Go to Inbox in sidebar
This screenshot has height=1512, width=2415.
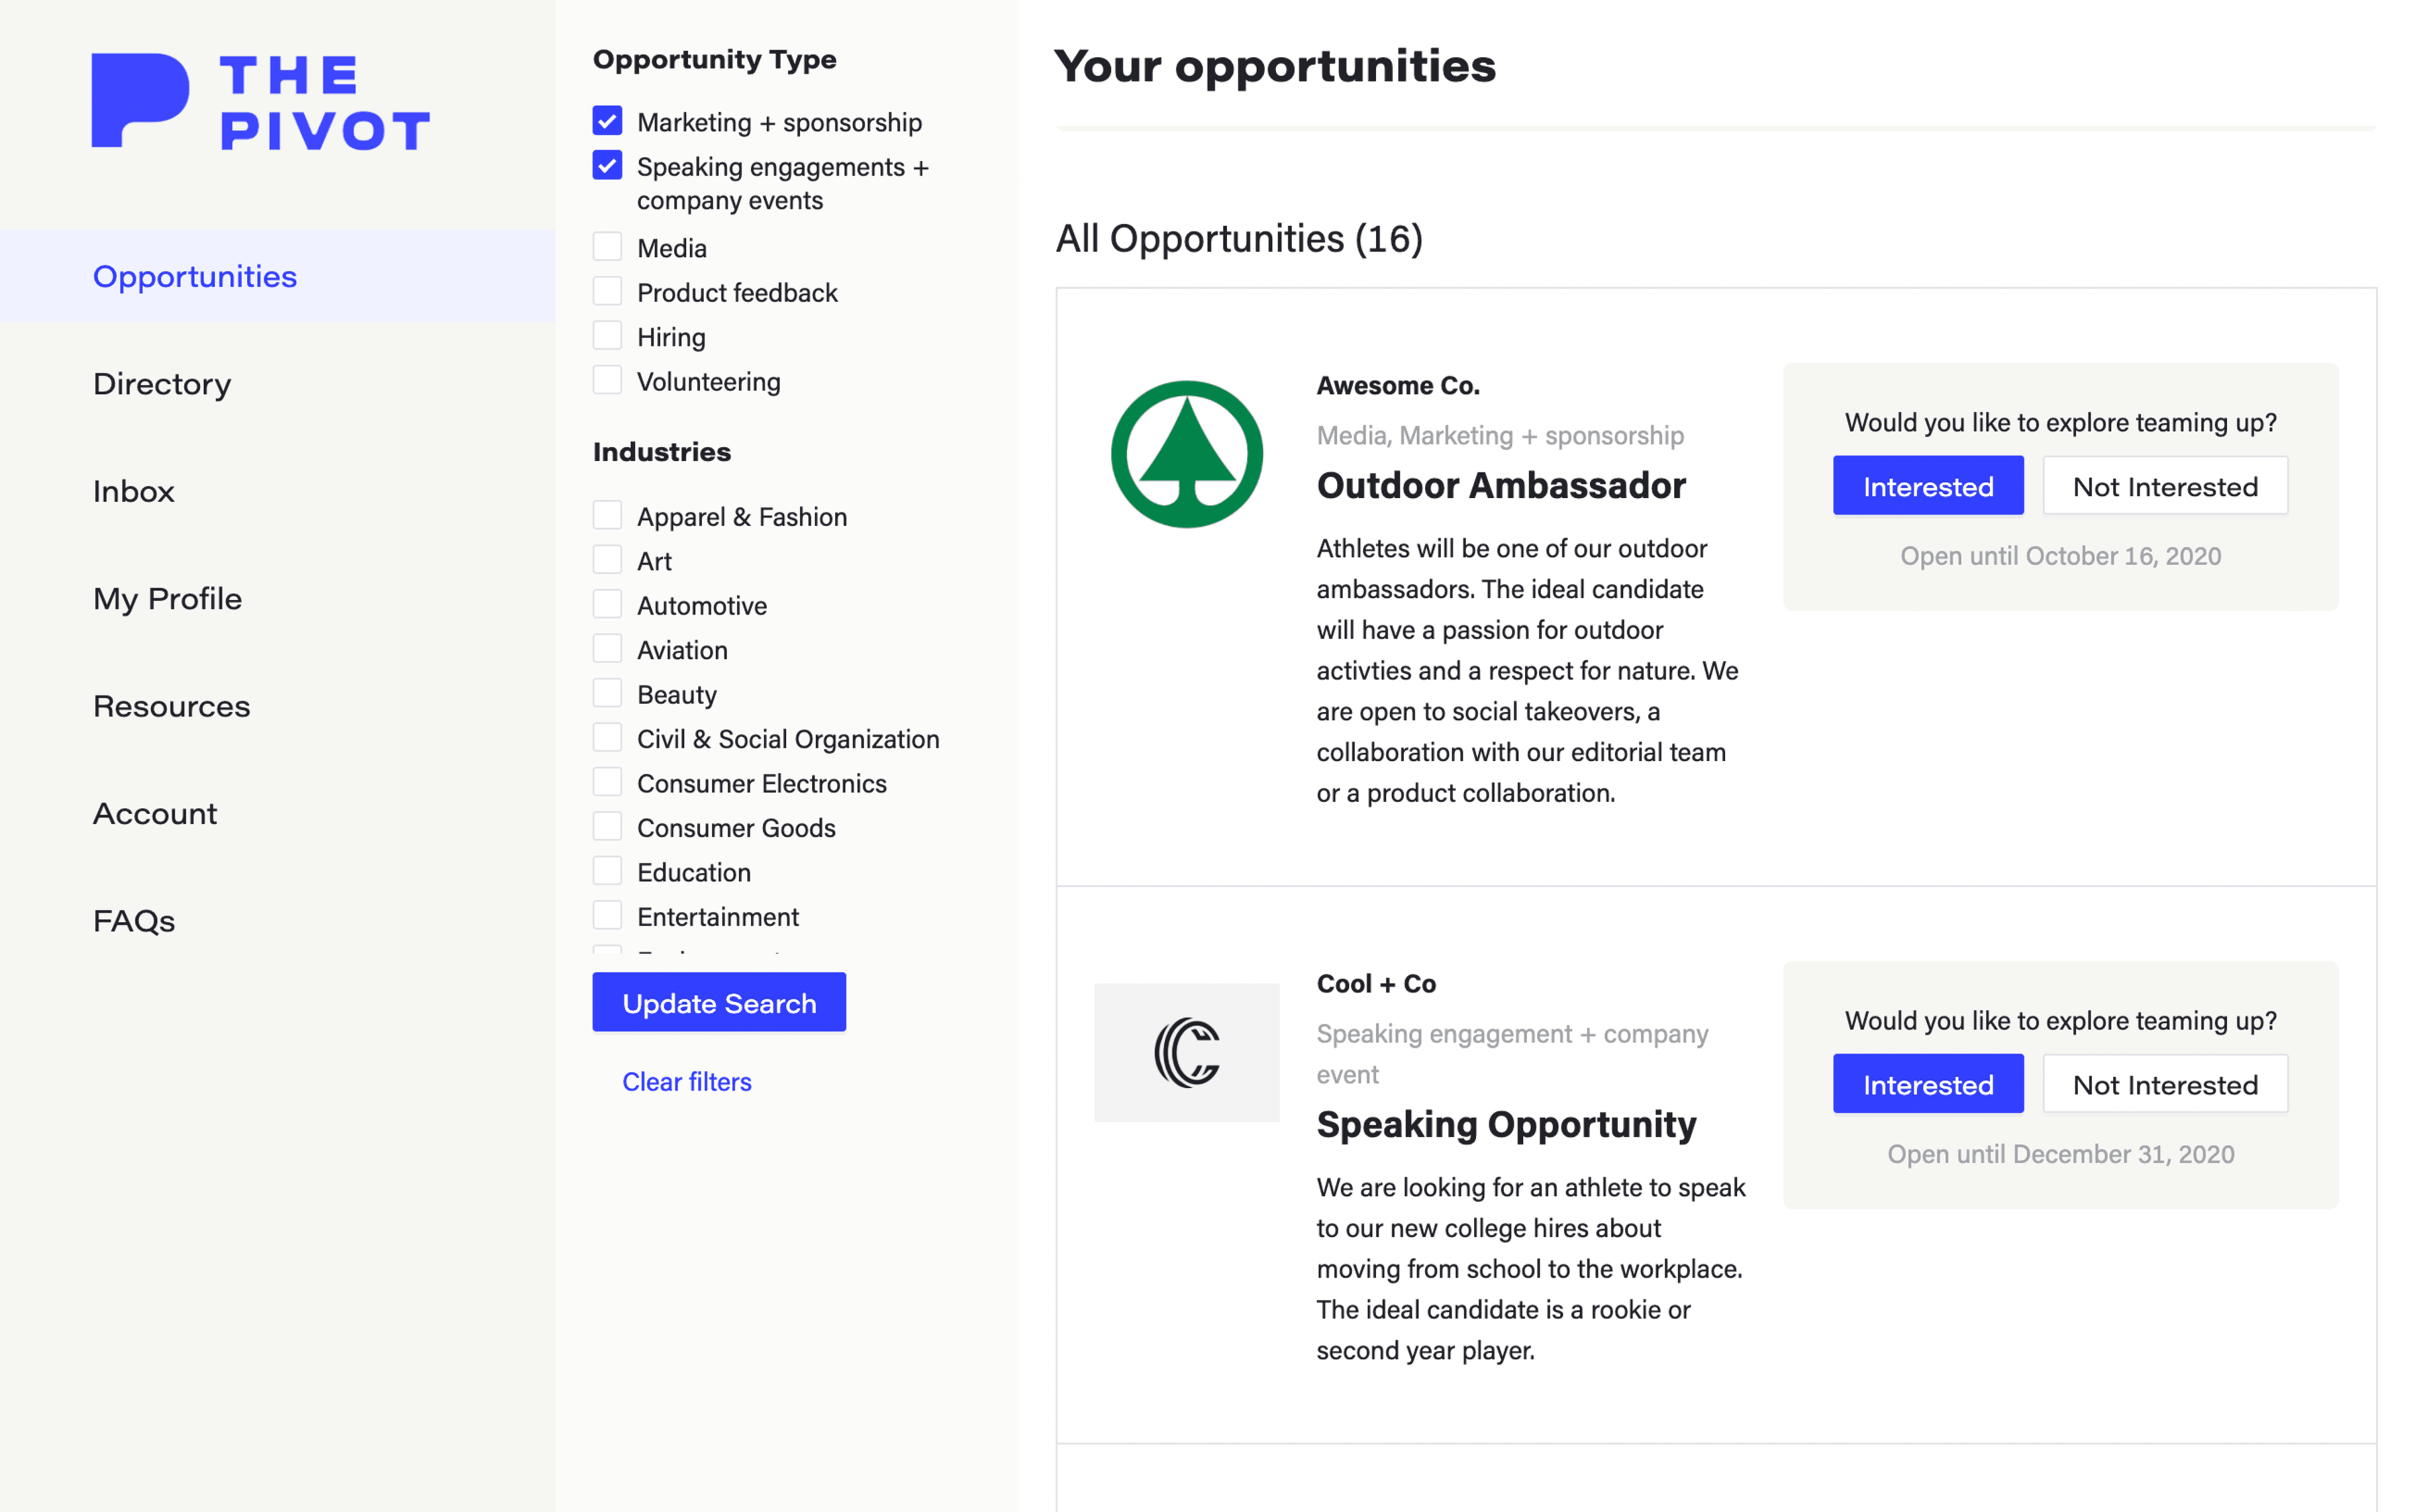coord(134,491)
